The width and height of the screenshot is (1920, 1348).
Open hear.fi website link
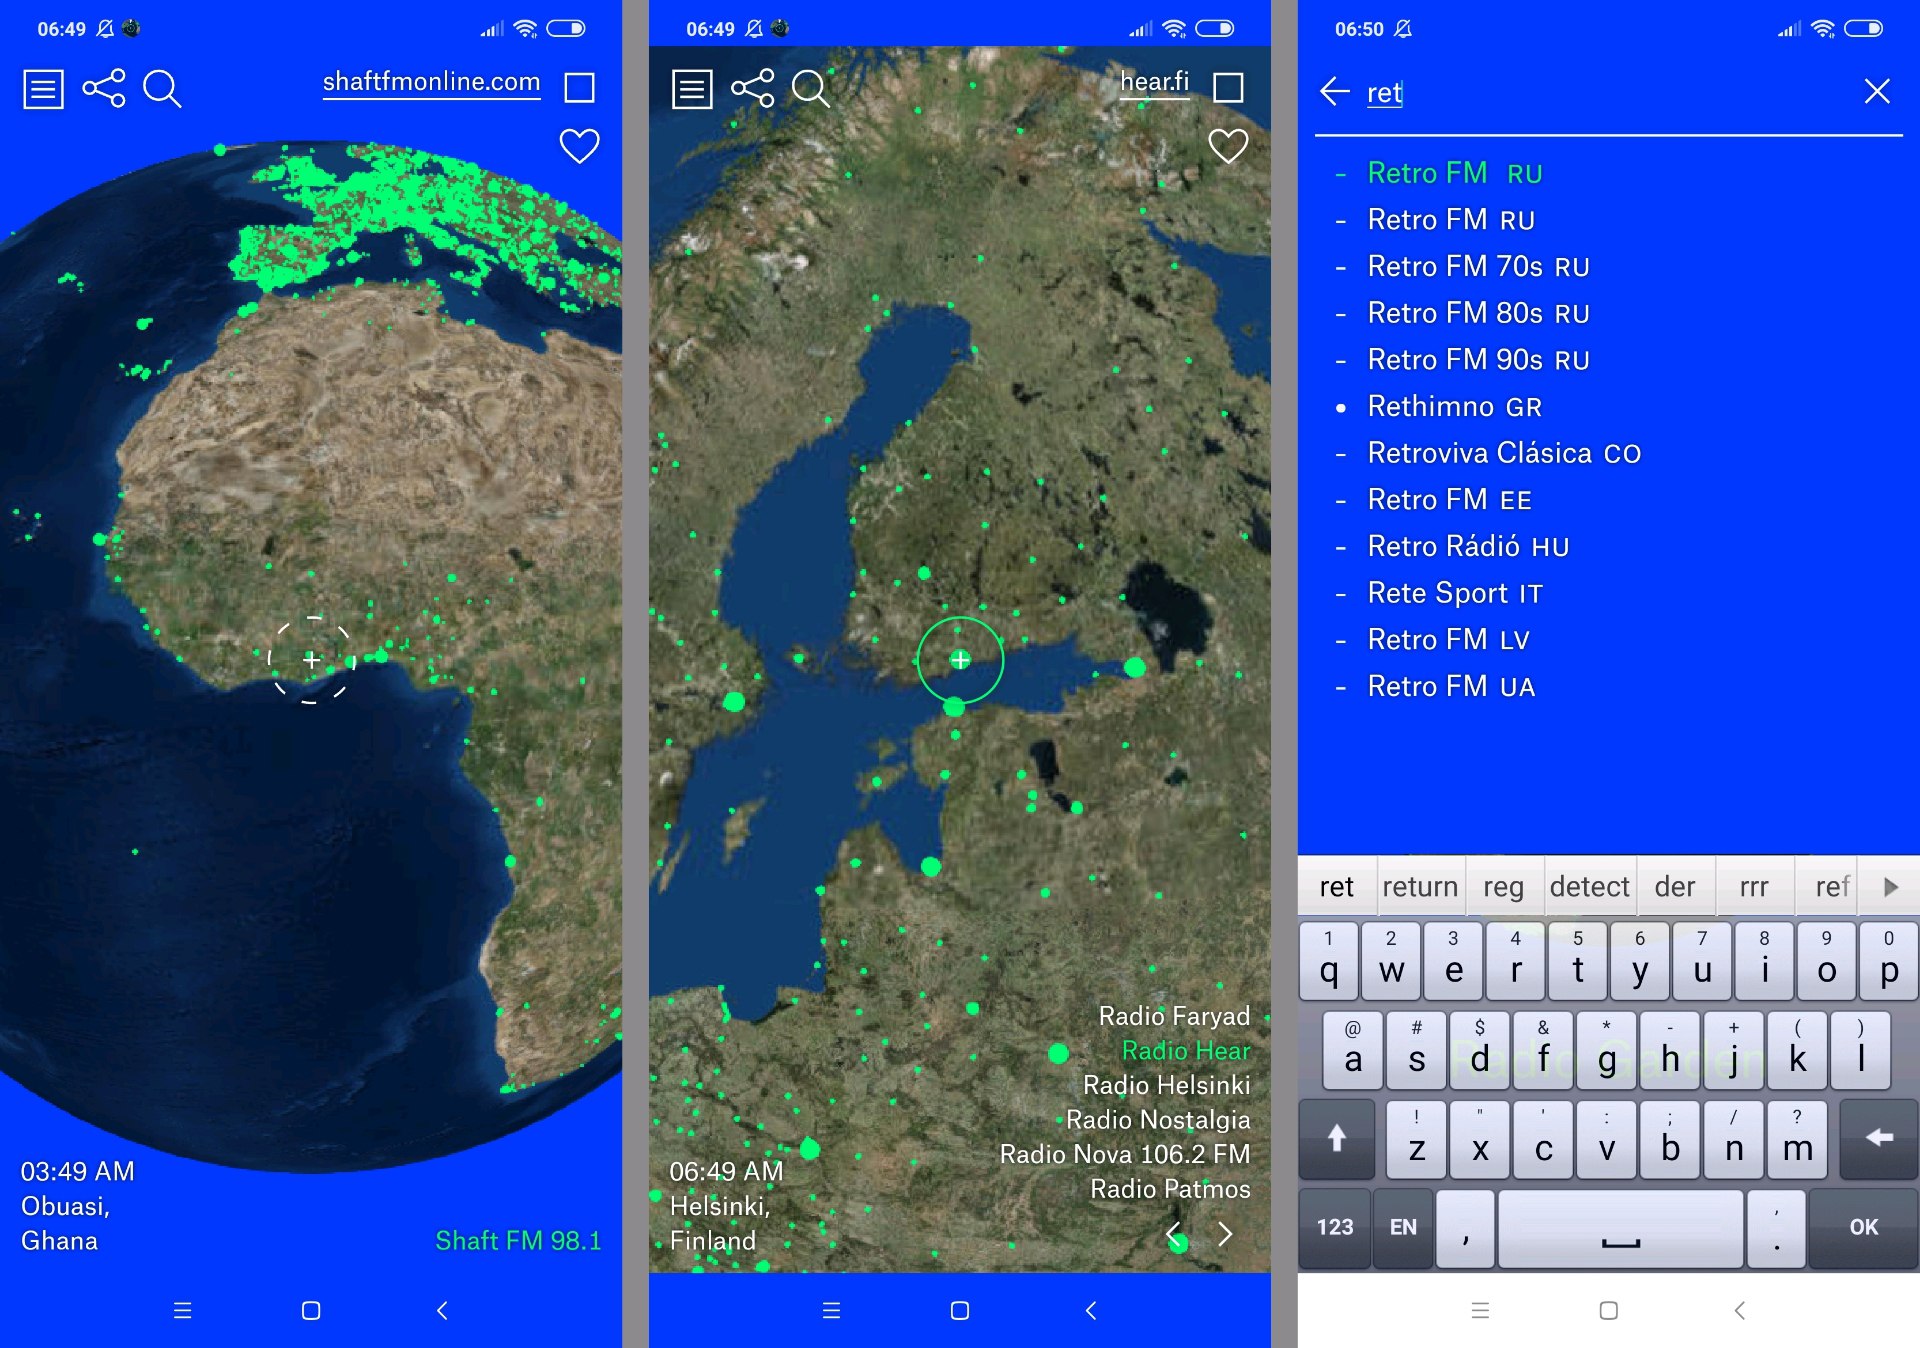[1154, 82]
